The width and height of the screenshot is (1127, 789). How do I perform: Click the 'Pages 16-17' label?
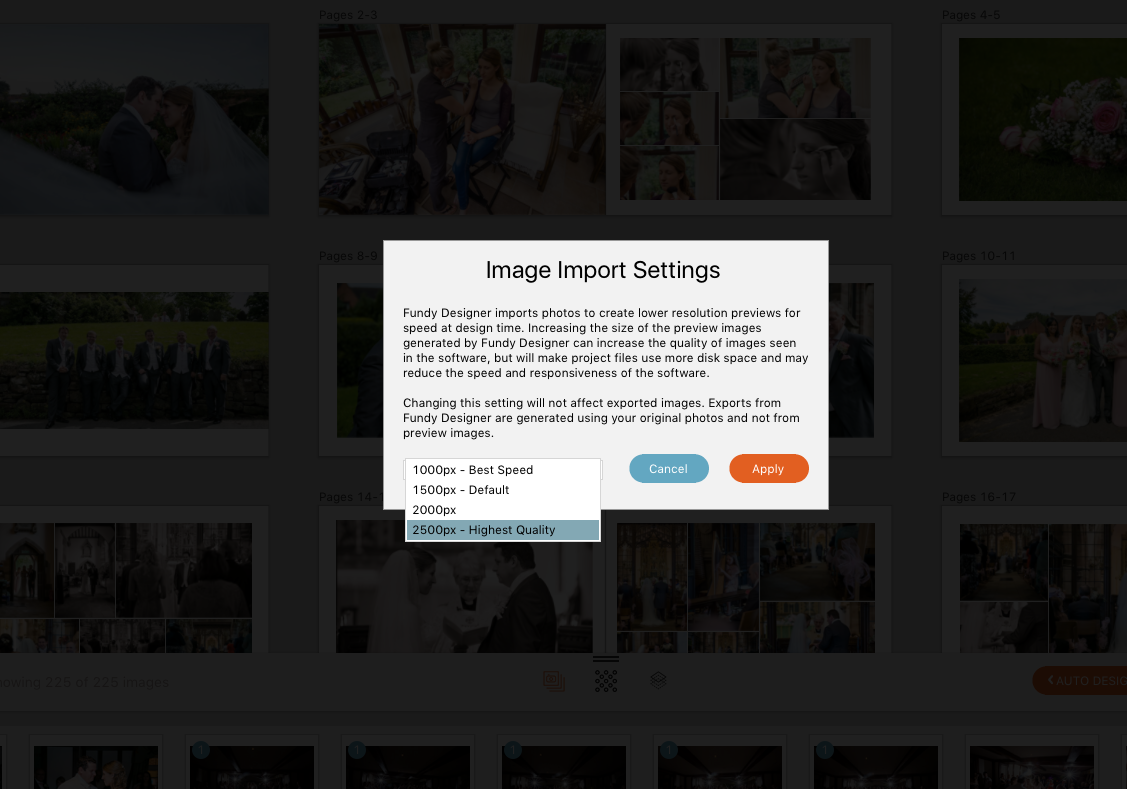pos(978,497)
